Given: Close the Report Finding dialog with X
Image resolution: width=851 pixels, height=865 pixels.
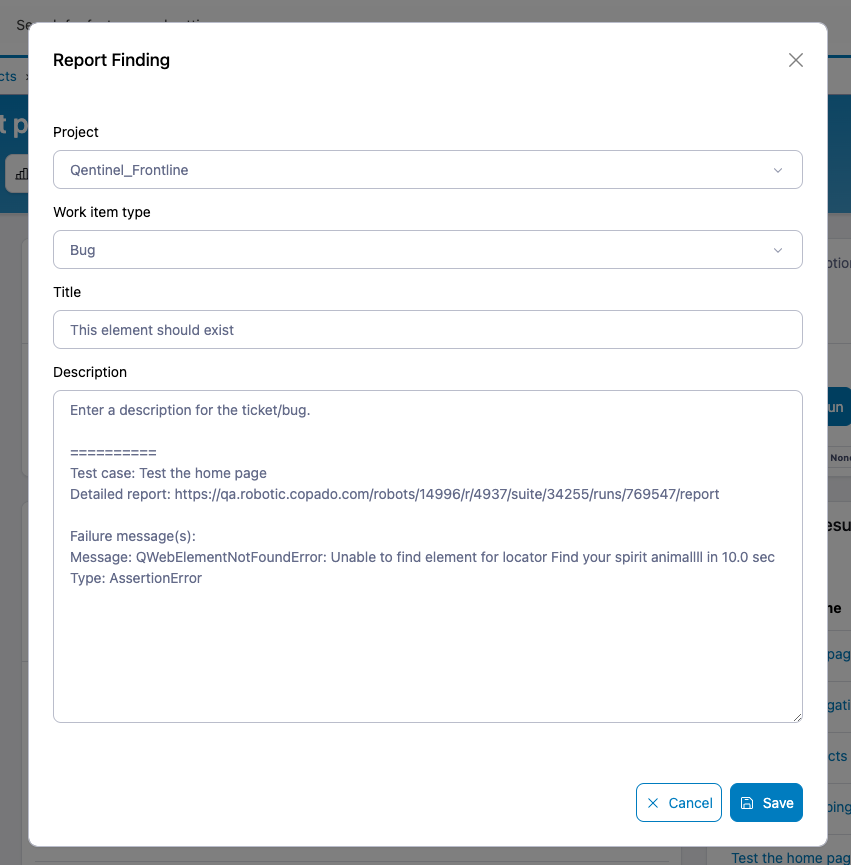Looking at the screenshot, I should 796,60.
